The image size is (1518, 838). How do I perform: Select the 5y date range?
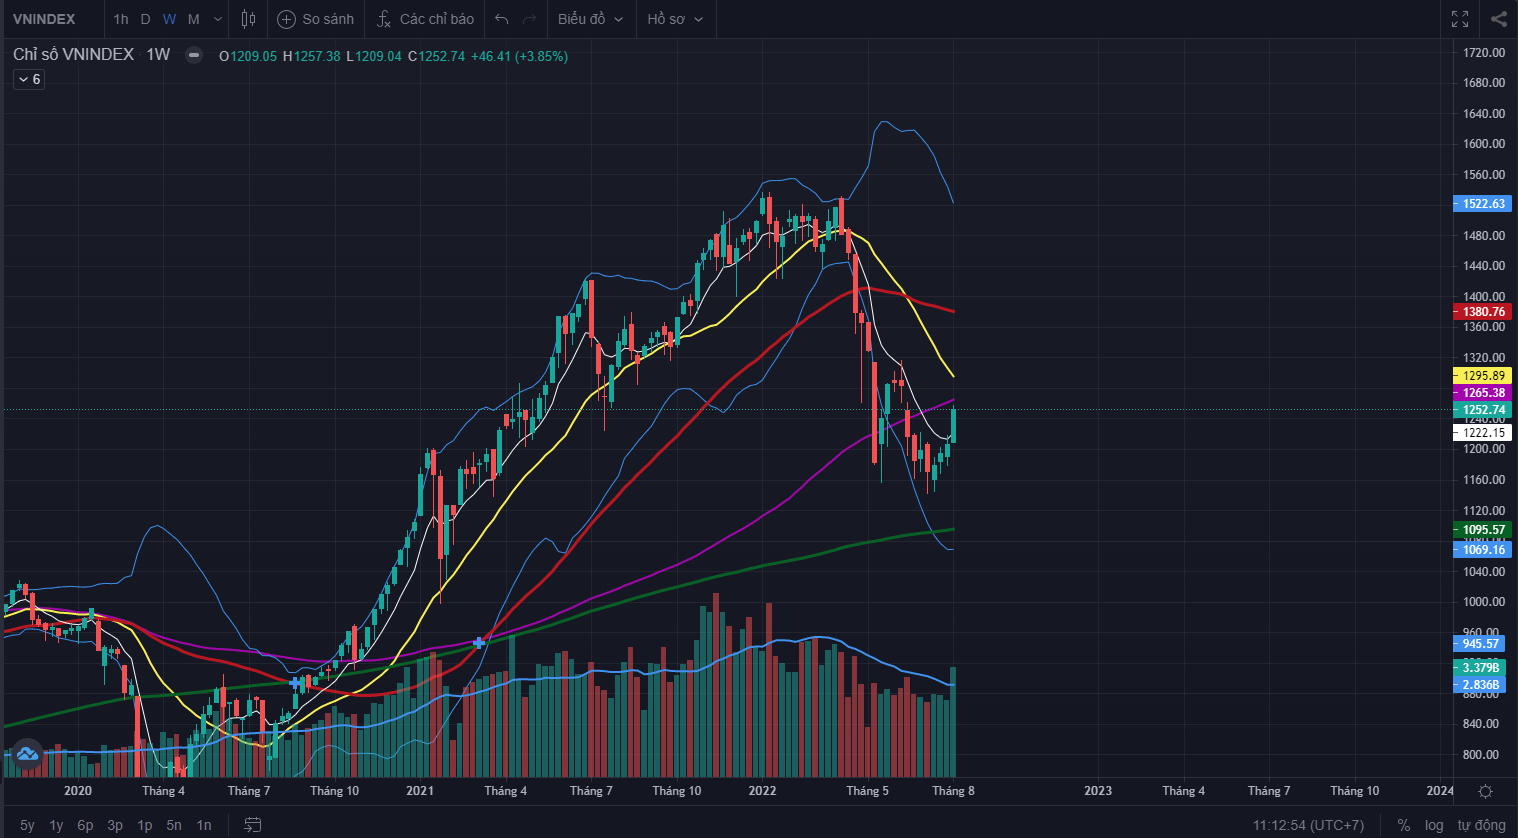pyautogui.click(x=27, y=825)
